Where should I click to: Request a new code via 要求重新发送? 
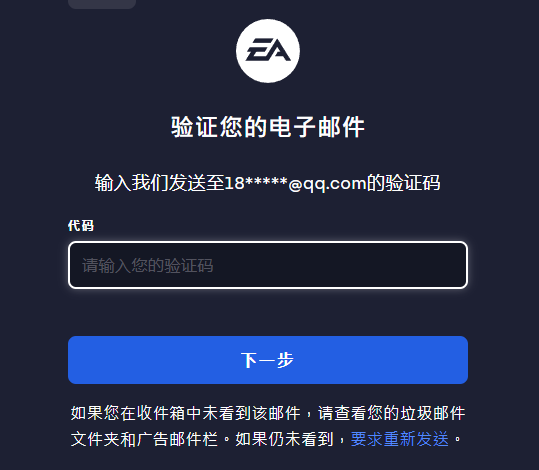[x=399, y=439]
